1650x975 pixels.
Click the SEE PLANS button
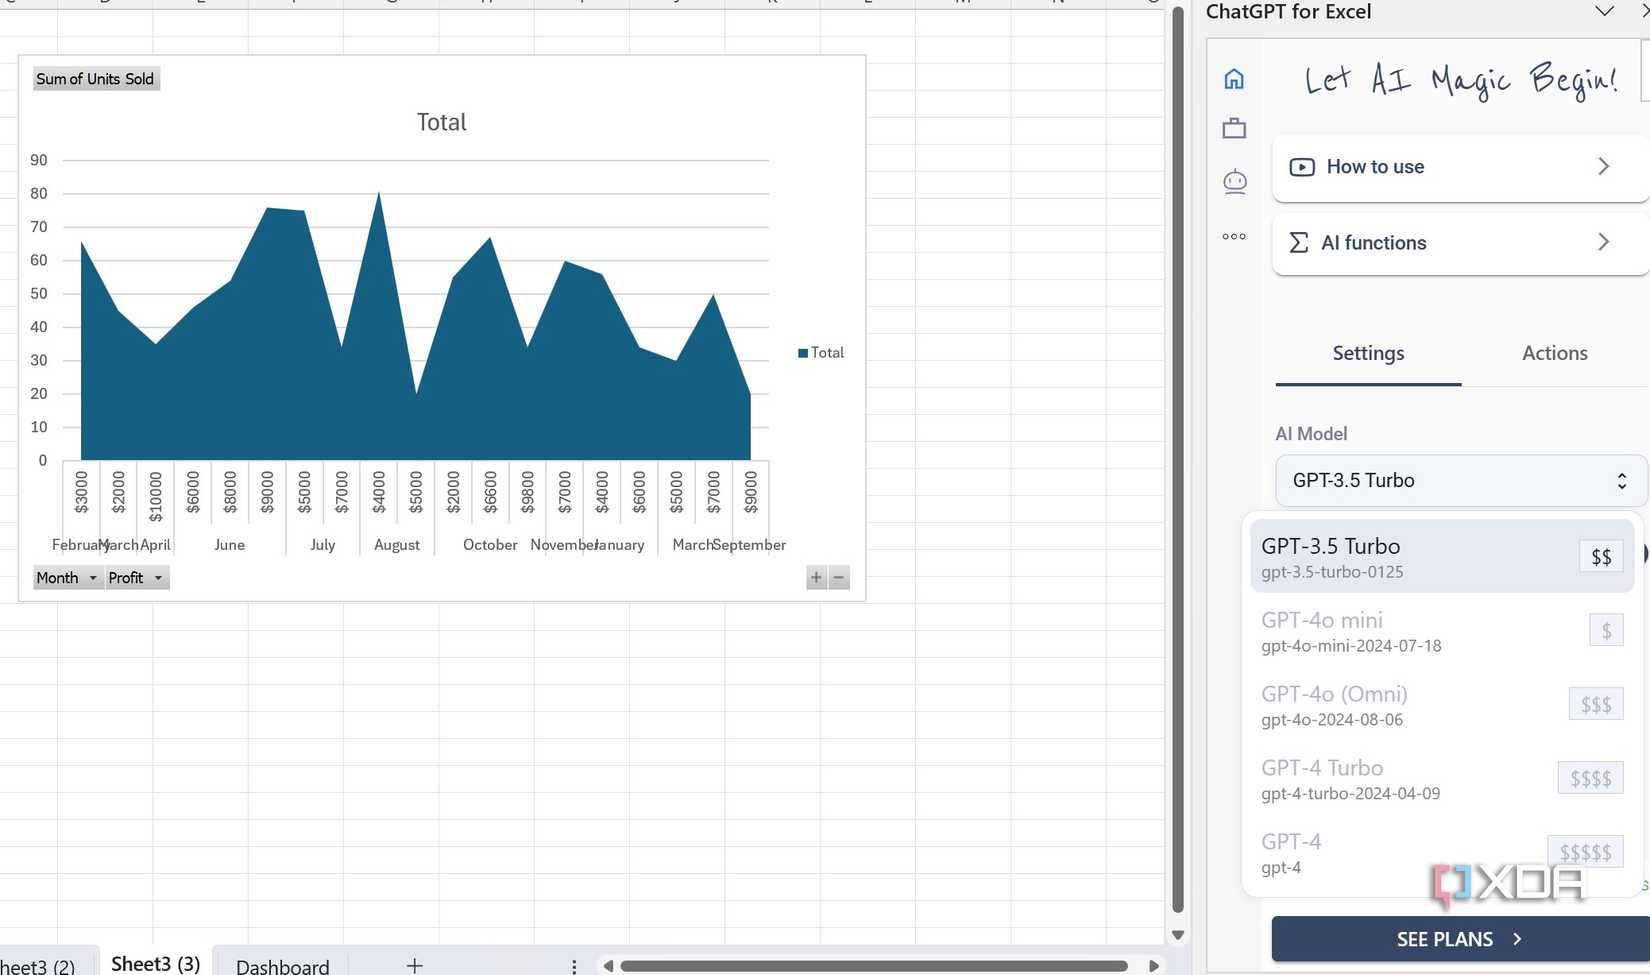pos(1460,939)
